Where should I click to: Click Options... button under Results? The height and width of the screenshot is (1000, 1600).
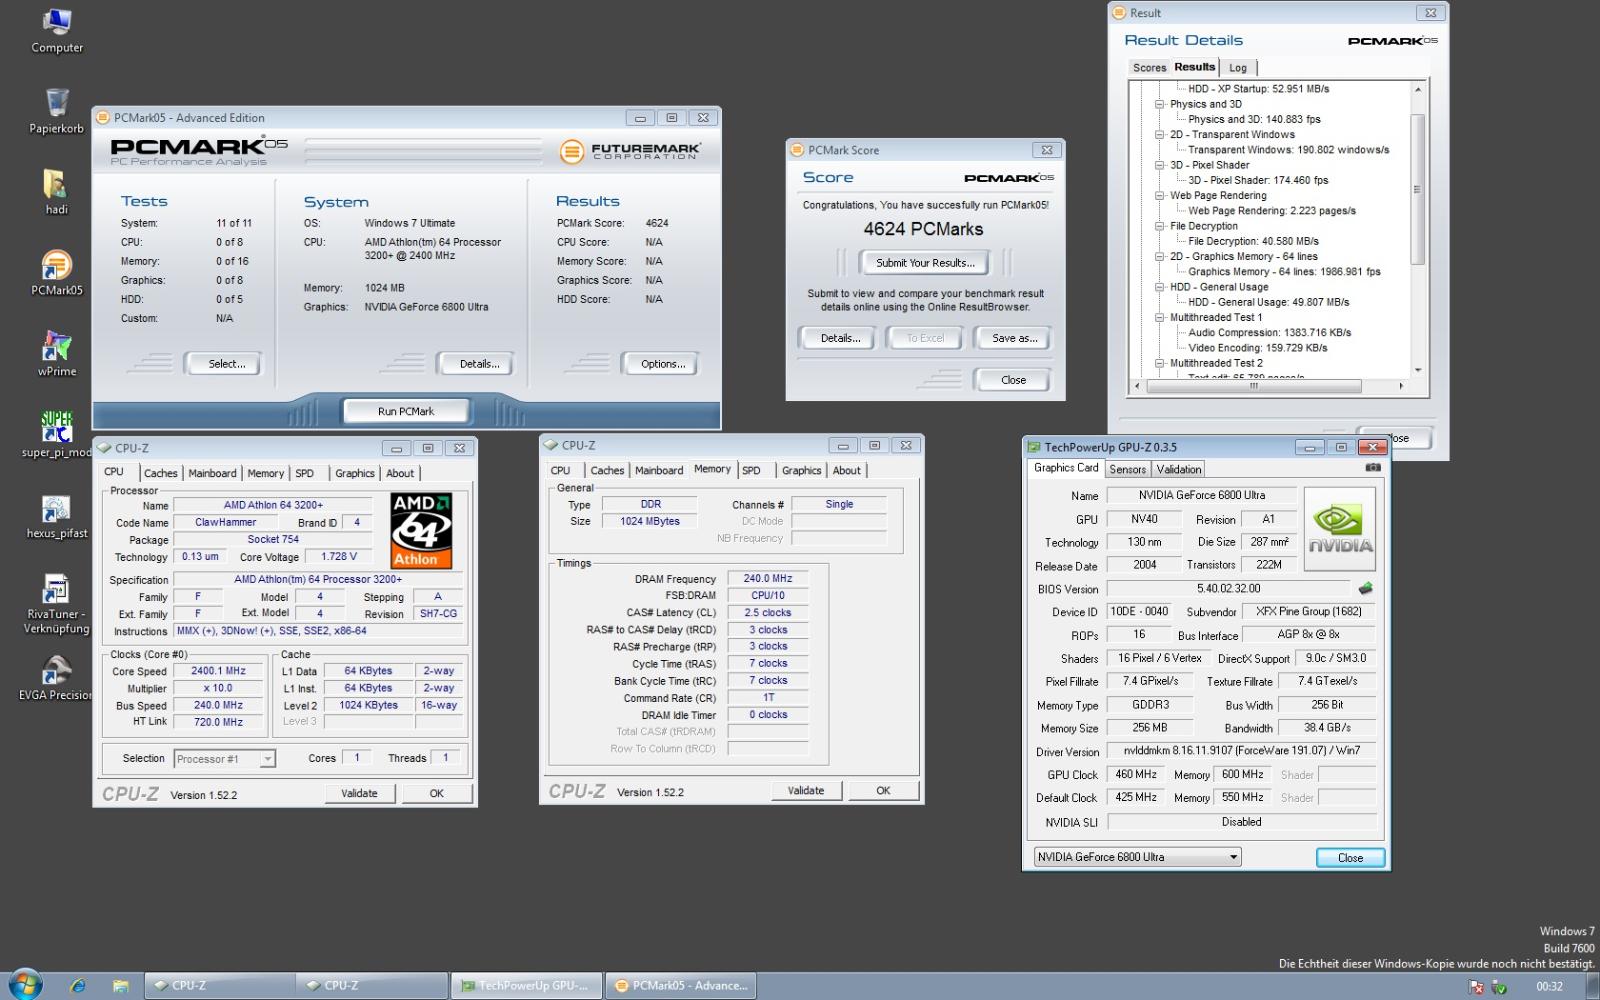point(663,364)
